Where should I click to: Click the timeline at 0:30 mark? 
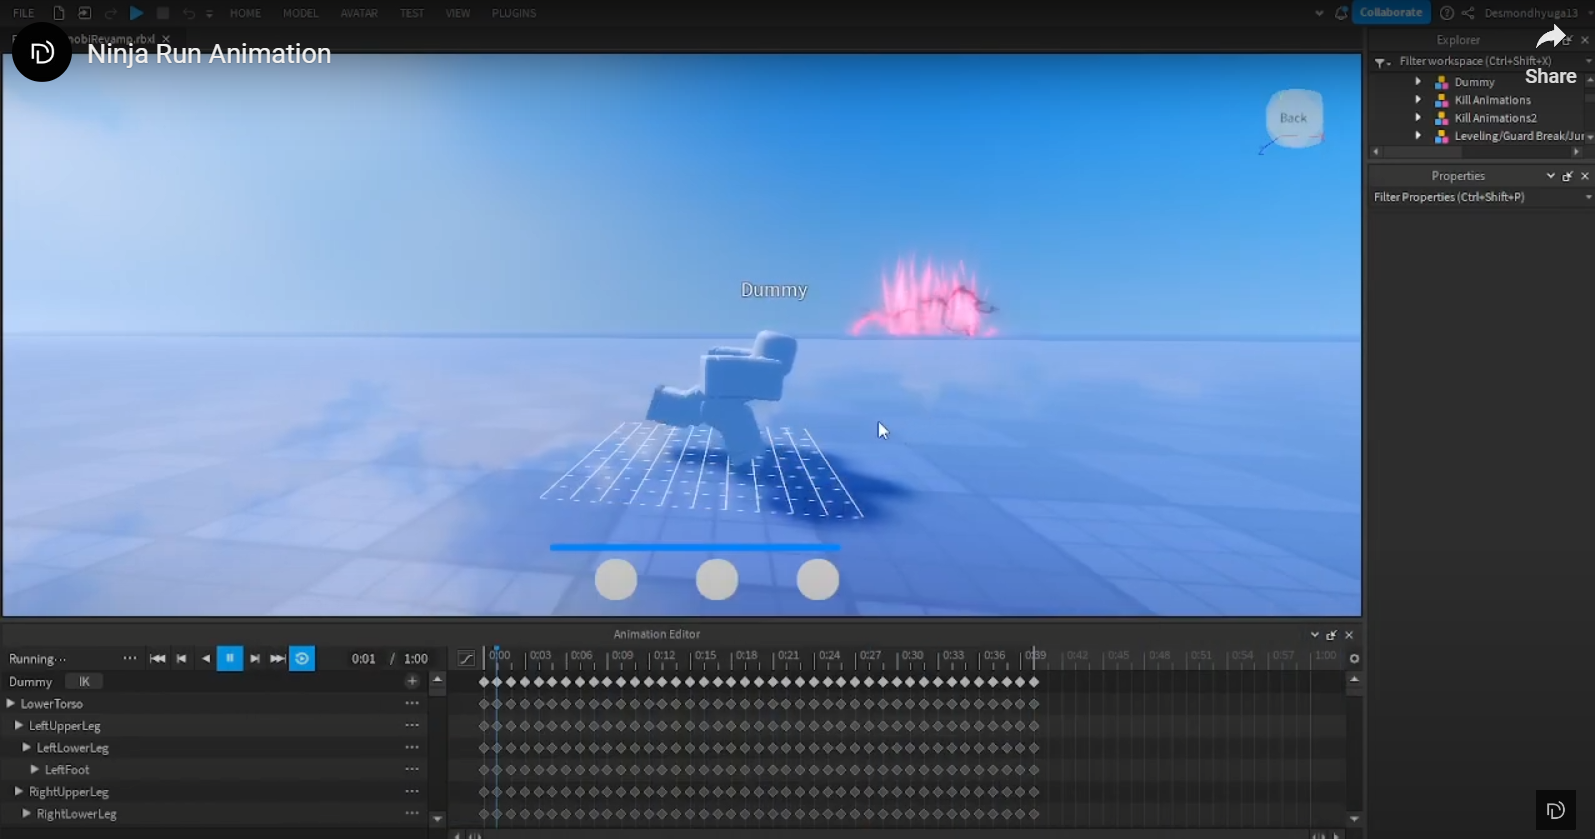click(x=911, y=656)
